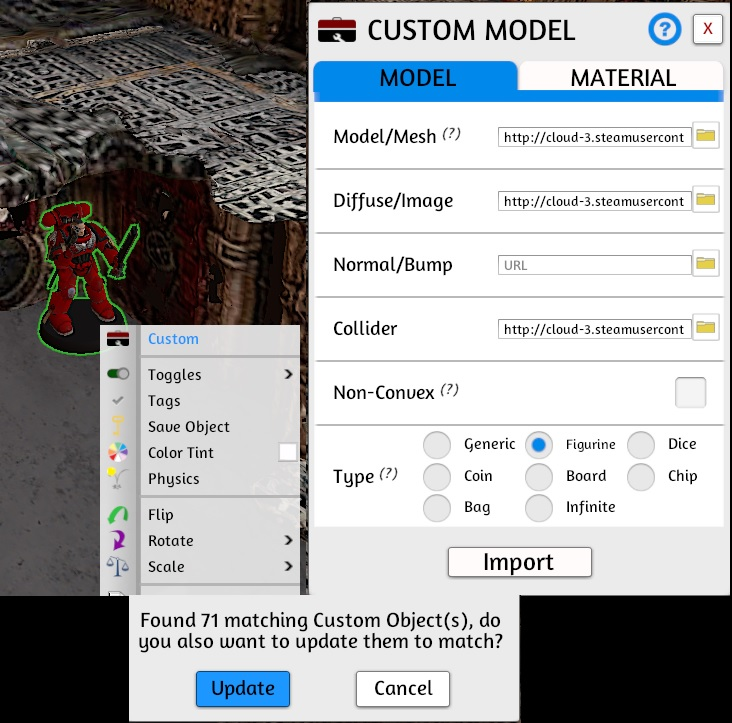
Task: Click the Non-Convex tooltip question mark
Action: pos(450,390)
